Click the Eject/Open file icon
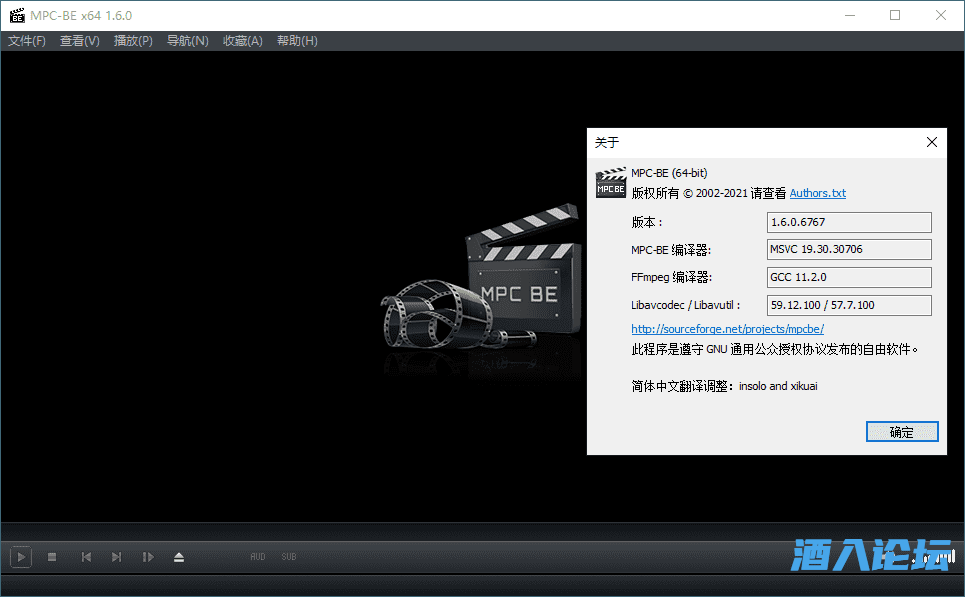Image resolution: width=965 pixels, height=597 pixels. 179,557
